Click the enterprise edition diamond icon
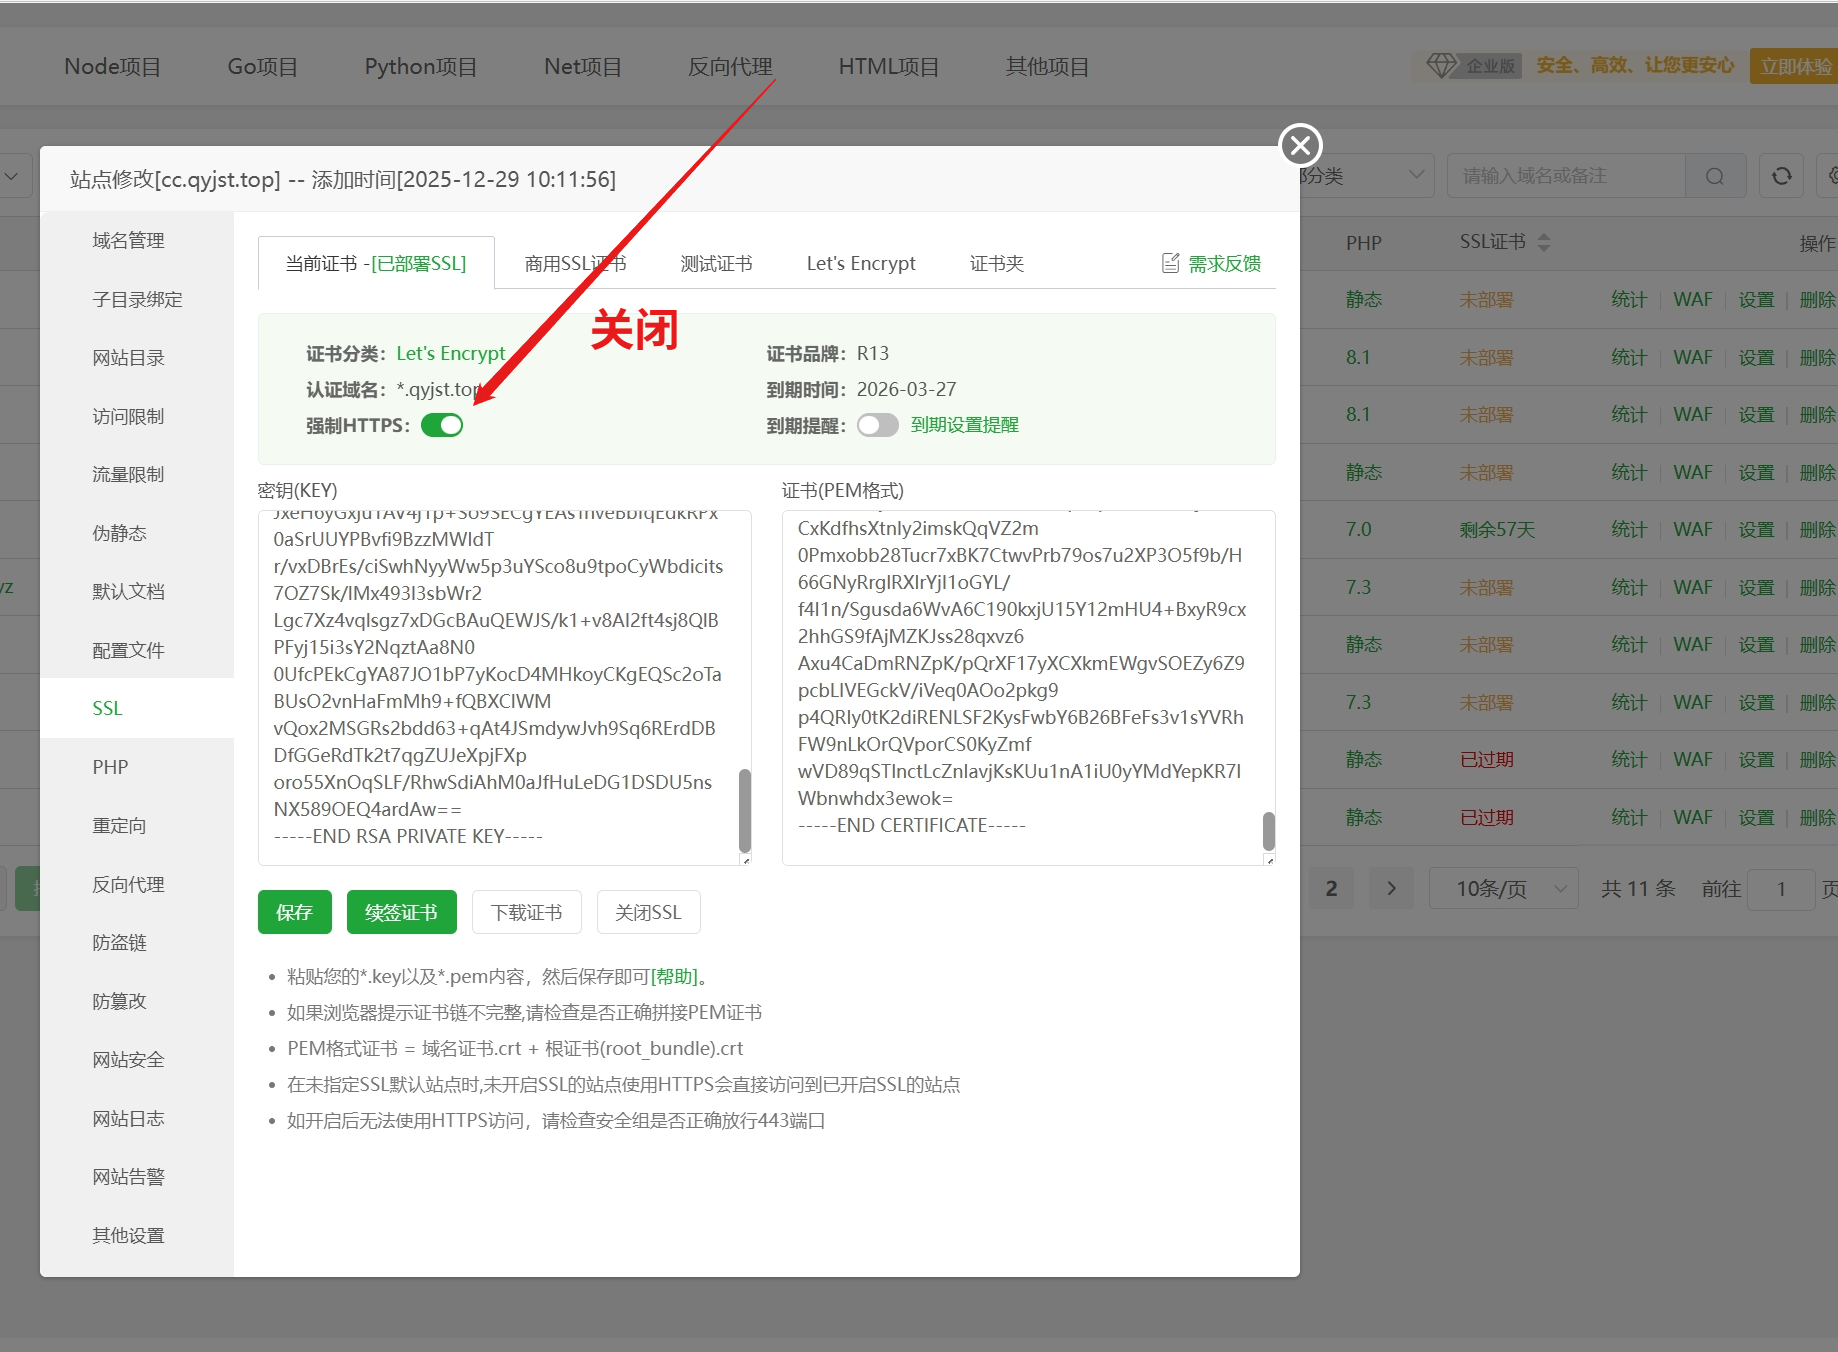This screenshot has width=1838, height=1352. pyautogui.click(x=1441, y=66)
